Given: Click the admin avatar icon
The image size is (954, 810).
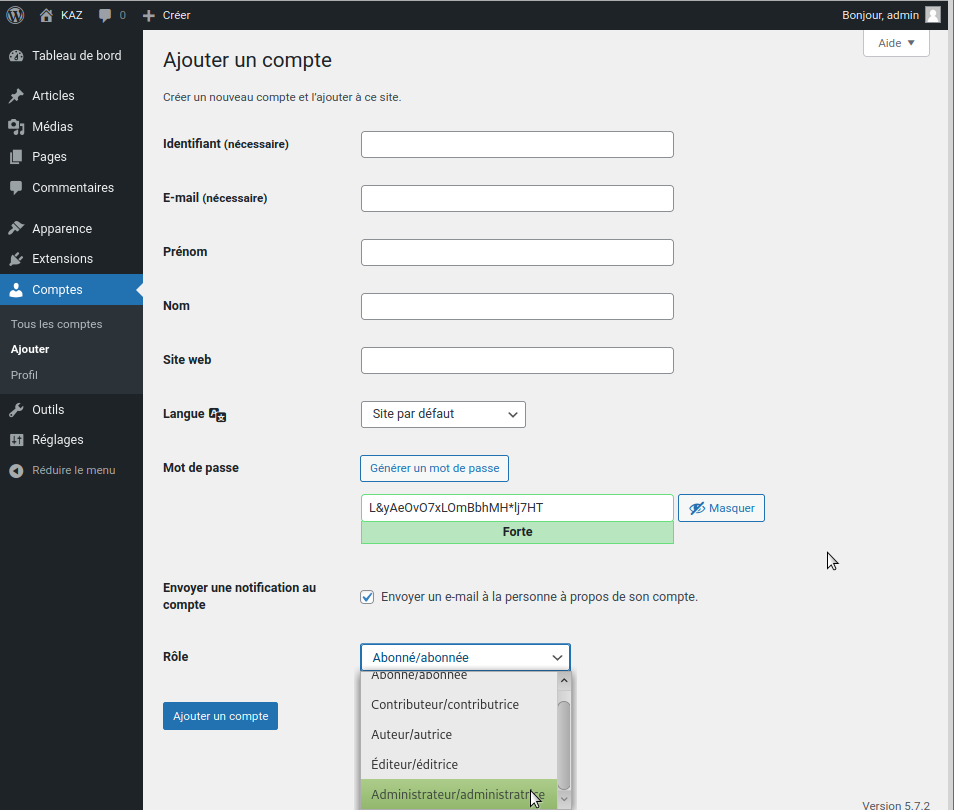Looking at the screenshot, I should click(932, 15).
